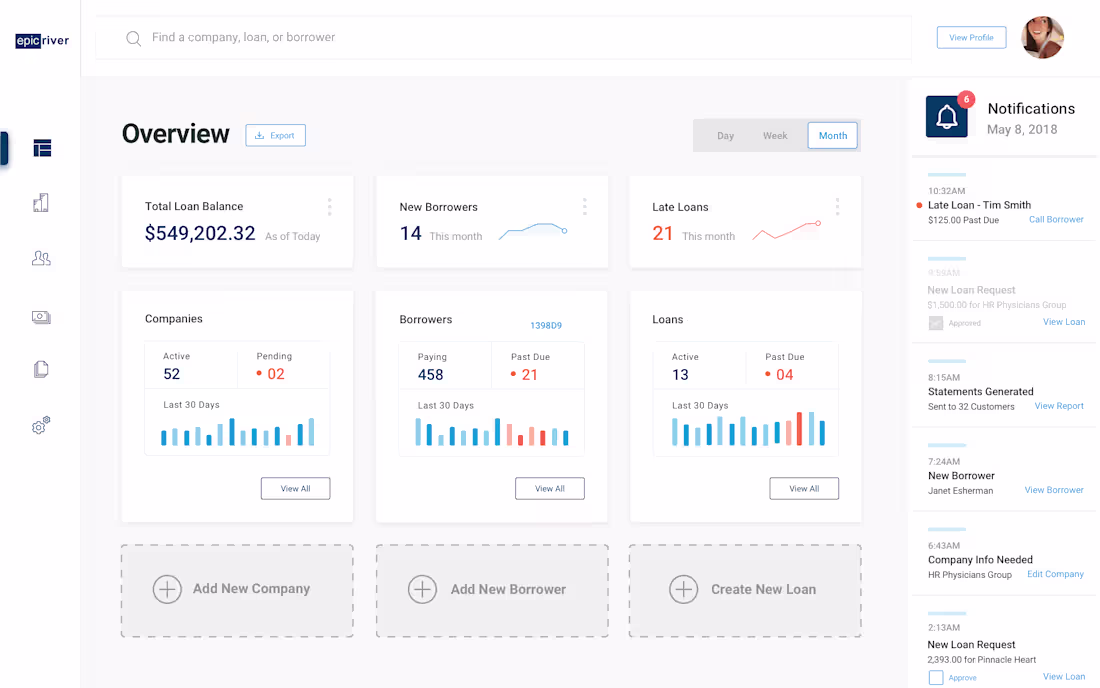Open the dashboard overview sidebar icon

point(42,148)
